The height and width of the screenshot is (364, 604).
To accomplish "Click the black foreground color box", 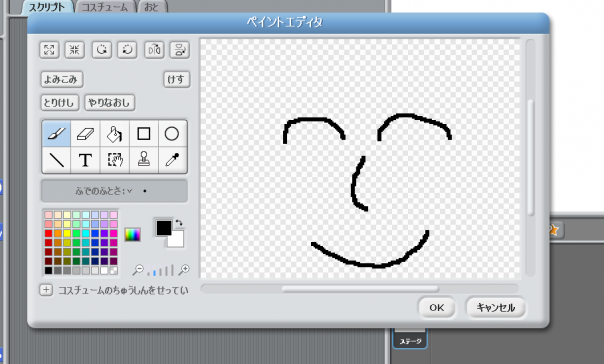I will pyautogui.click(x=163, y=228).
